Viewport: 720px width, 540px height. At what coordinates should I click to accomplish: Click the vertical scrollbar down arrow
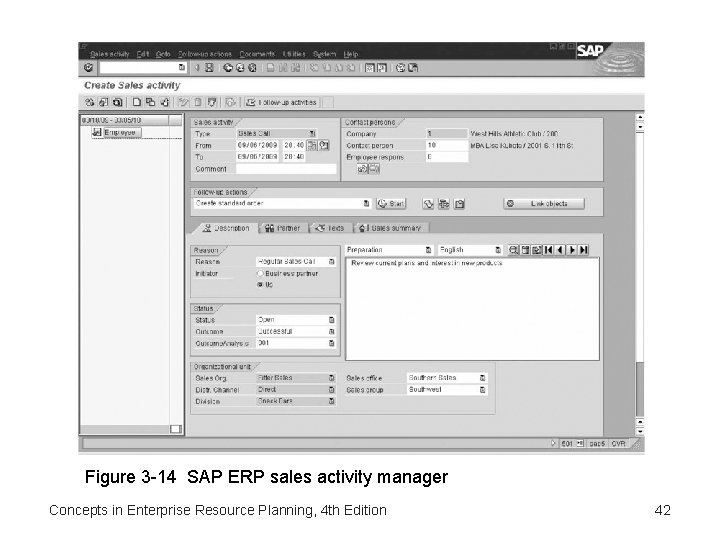(x=640, y=432)
